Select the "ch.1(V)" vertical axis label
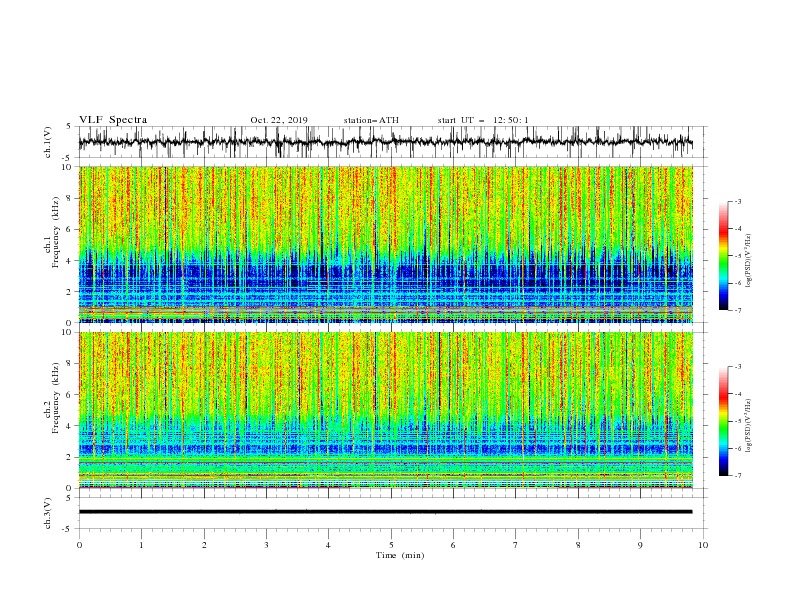Screen dimensions: 792x612 (x=48, y=142)
